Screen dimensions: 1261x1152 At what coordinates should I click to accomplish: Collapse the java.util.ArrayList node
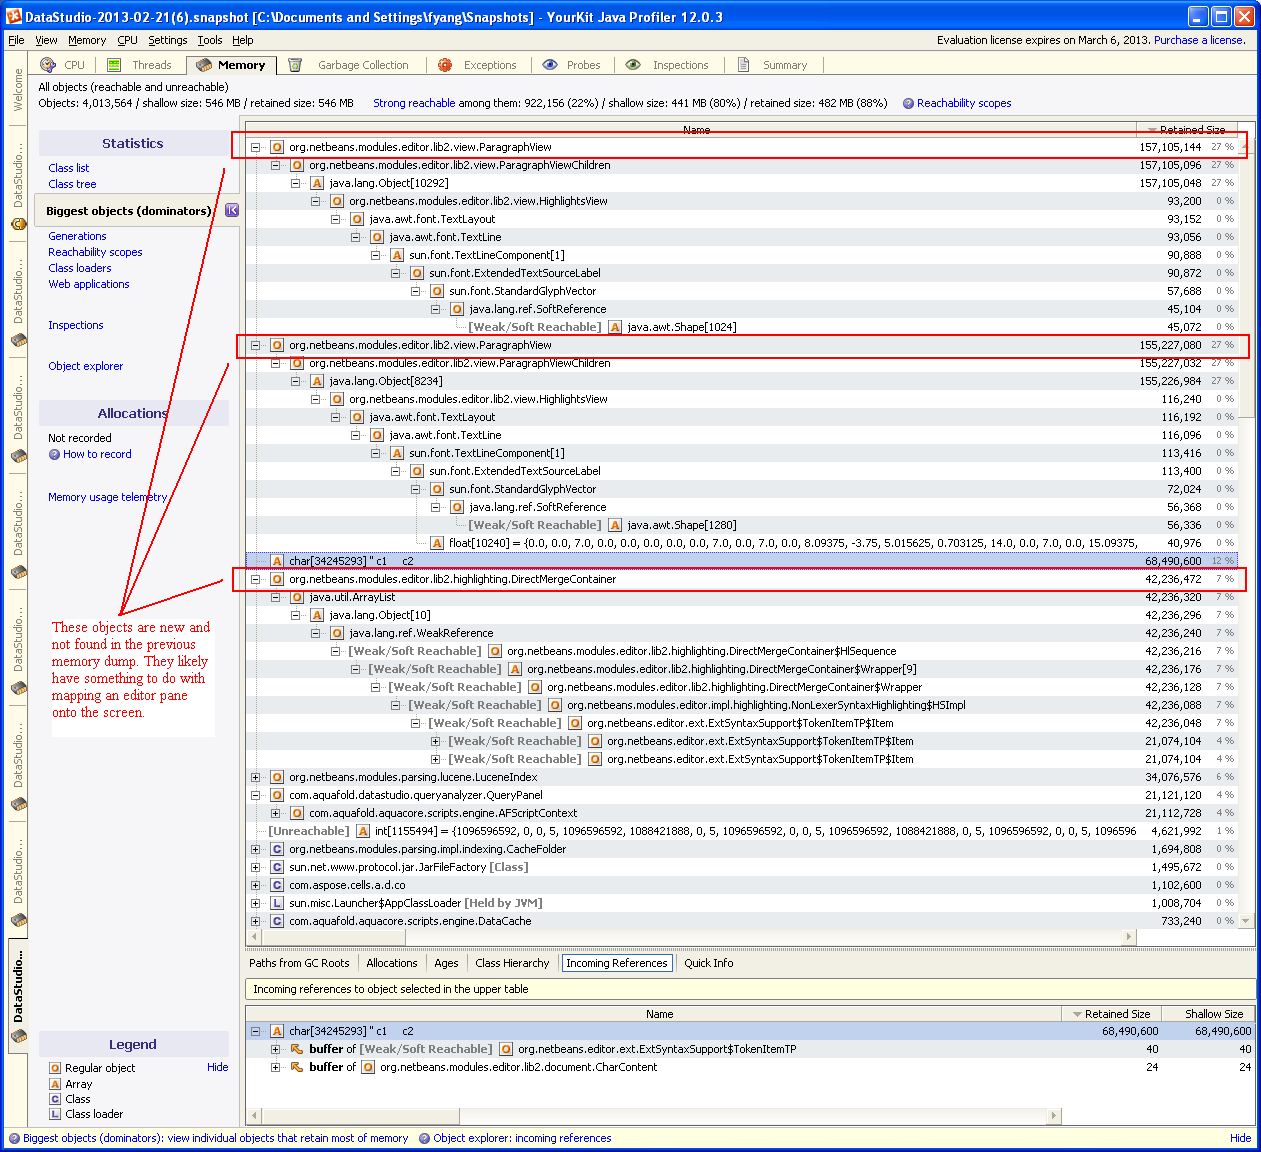click(275, 597)
